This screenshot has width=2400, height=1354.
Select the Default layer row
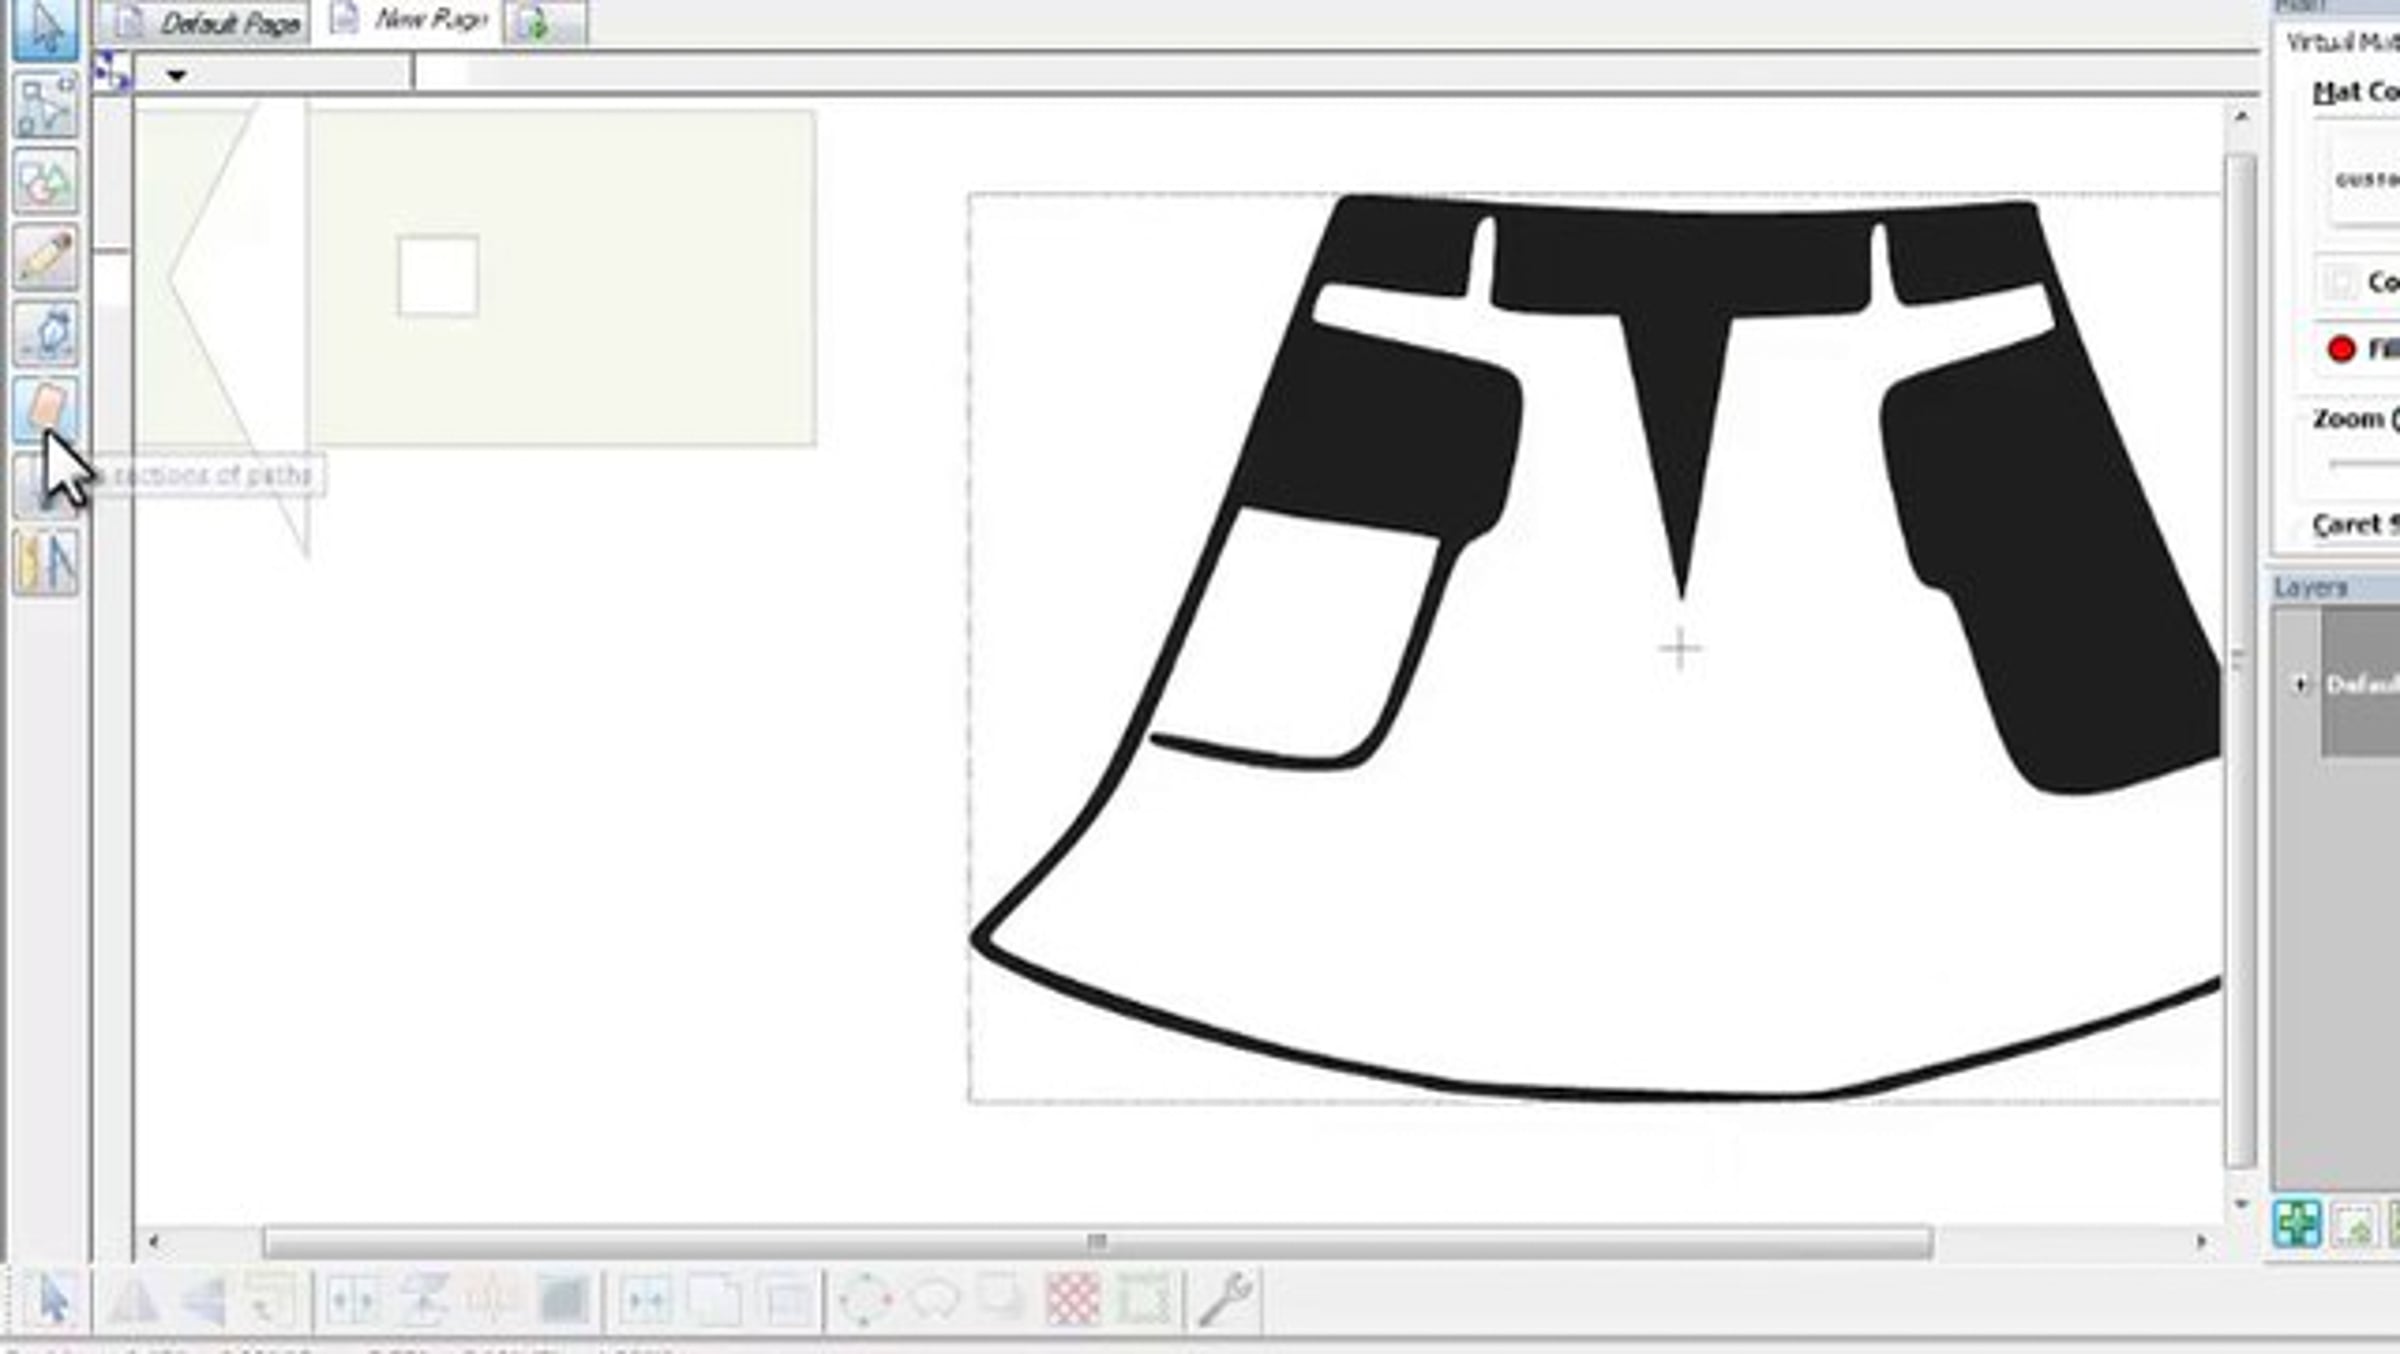[2360, 684]
